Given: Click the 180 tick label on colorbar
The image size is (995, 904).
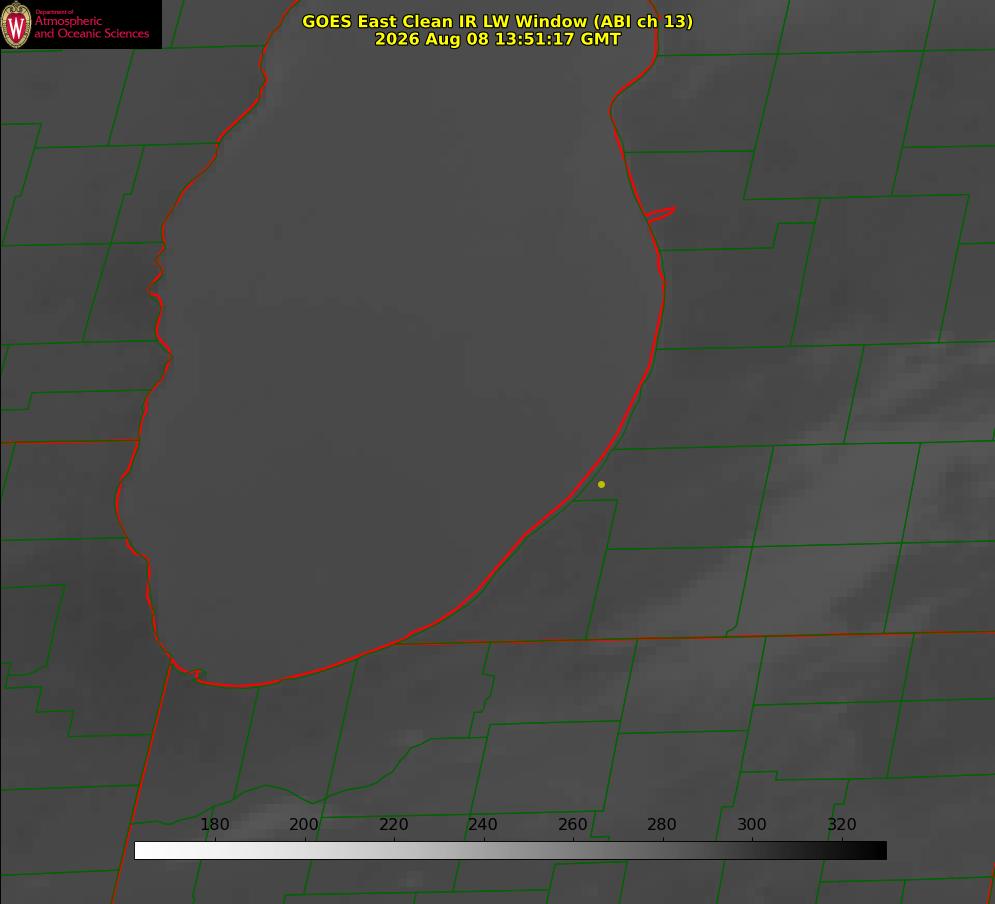Looking at the screenshot, I should pos(214,824).
